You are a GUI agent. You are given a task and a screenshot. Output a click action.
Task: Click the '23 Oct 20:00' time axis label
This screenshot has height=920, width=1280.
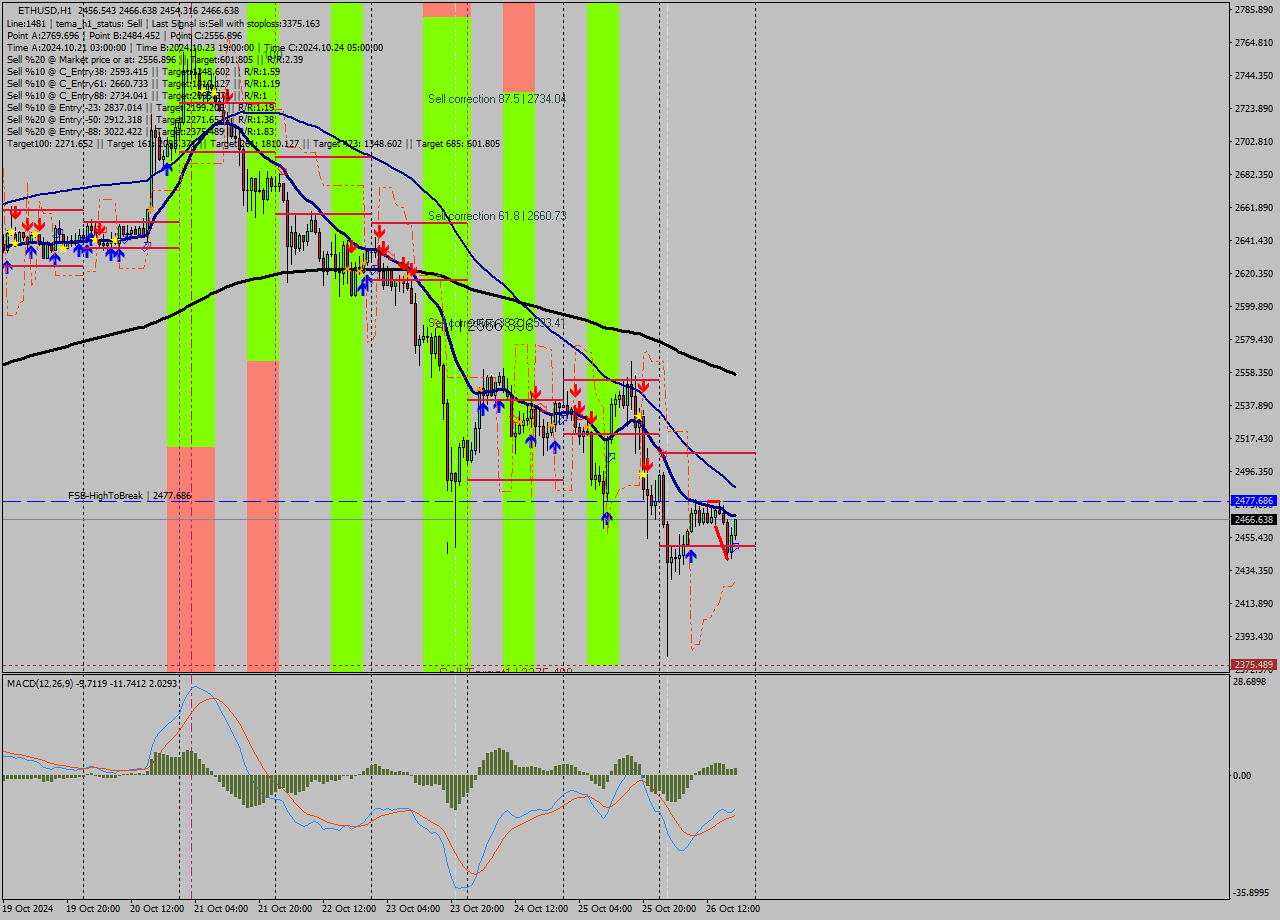pos(477,909)
